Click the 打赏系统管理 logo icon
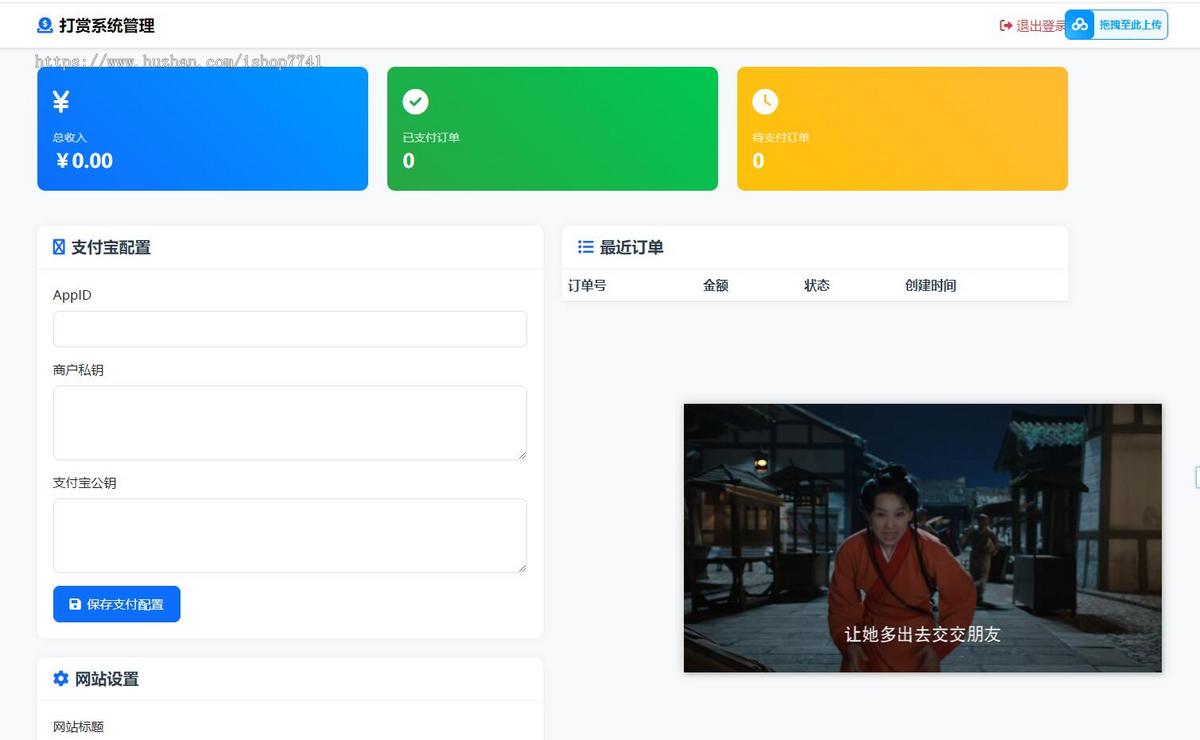This screenshot has width=1200, height=740. click(45, 25)
